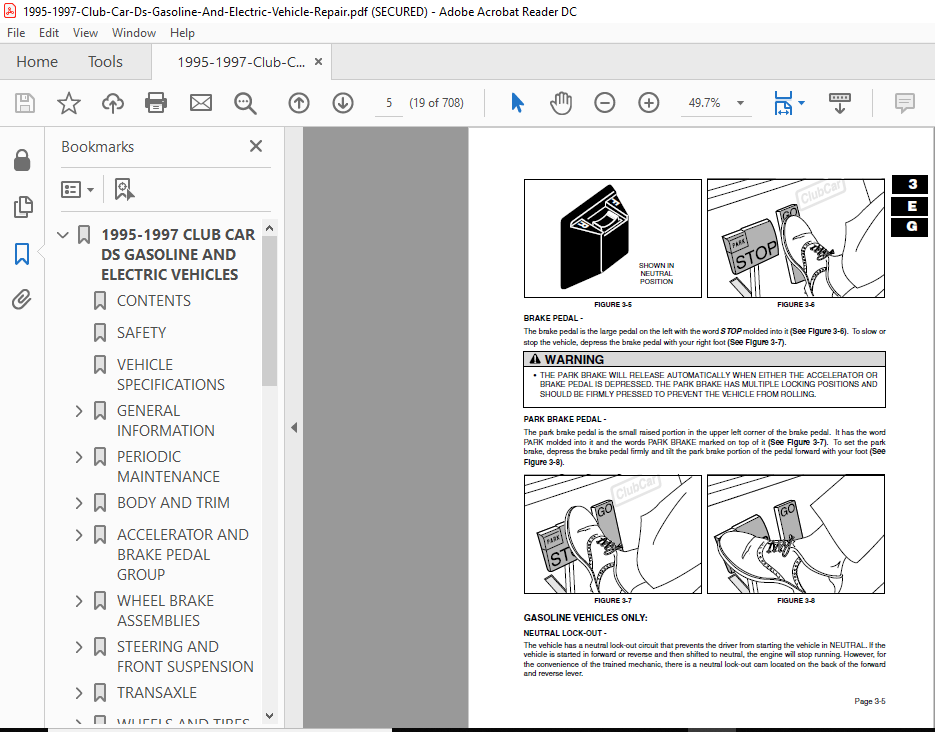Image resolution: width=935 pixels, height=732 pixels.
Task: Open the Edit menu
Action: tap(49, 33)
